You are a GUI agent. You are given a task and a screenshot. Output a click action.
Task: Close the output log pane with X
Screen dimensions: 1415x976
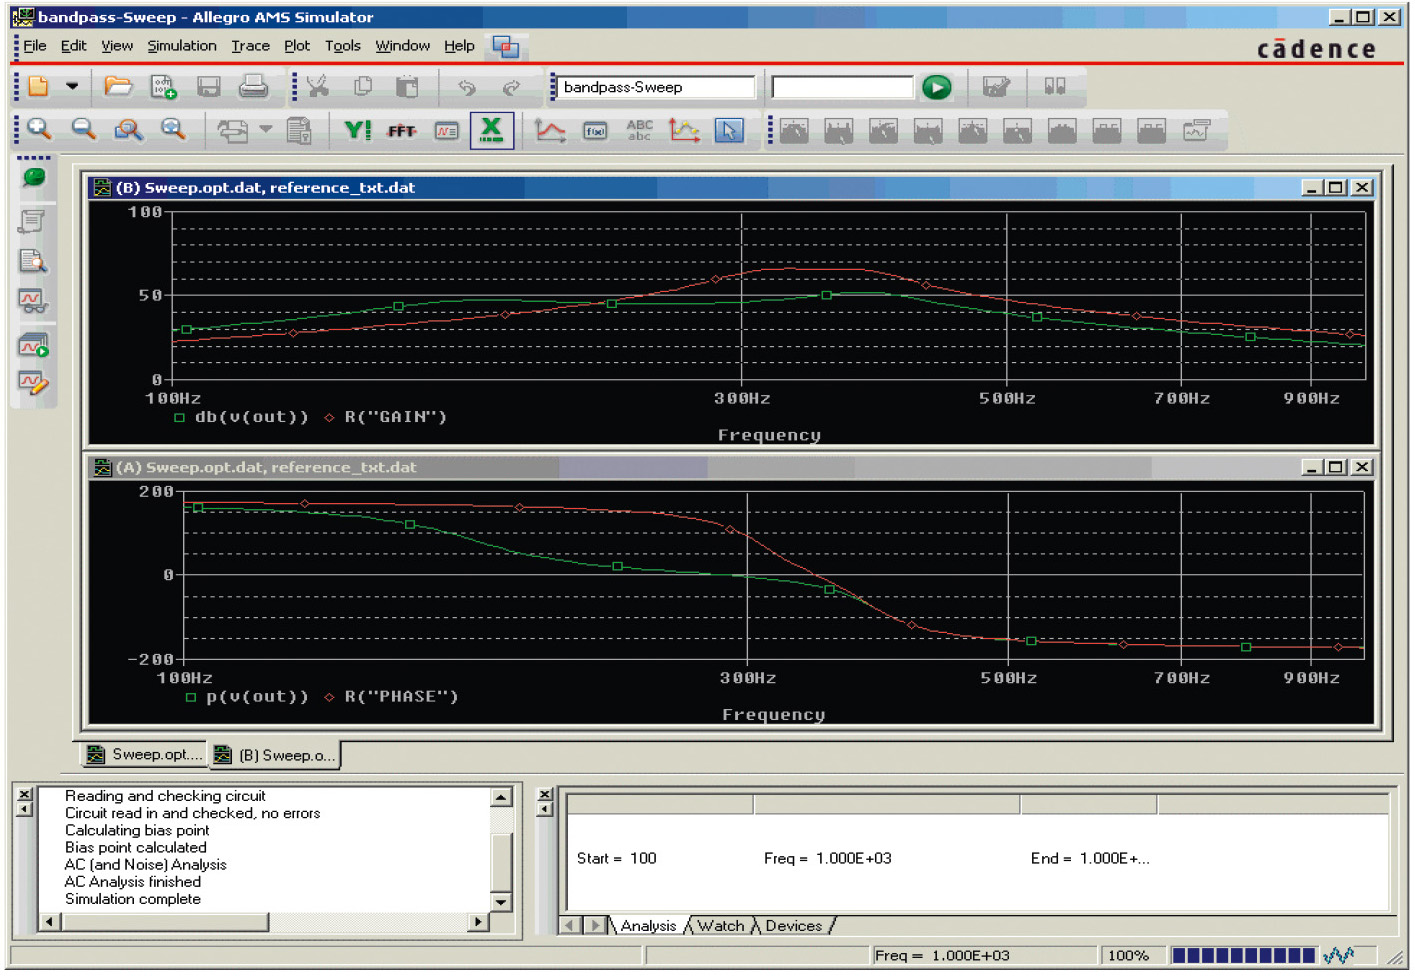point(25,794)
